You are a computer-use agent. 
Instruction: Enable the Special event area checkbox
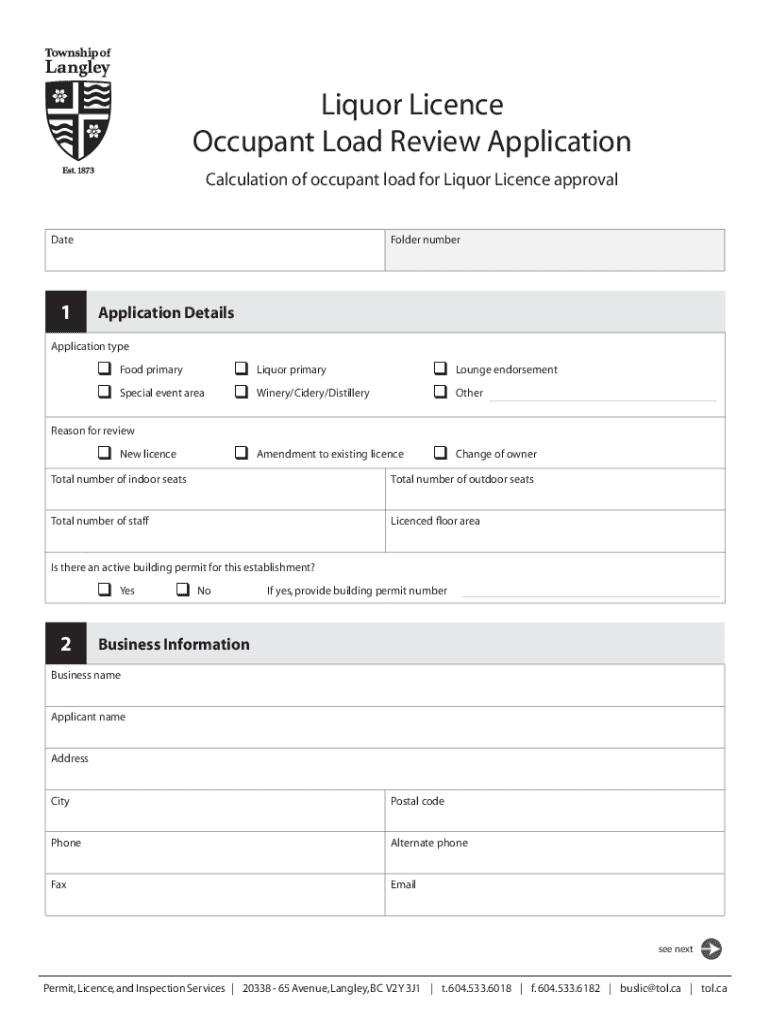point(104,392)
